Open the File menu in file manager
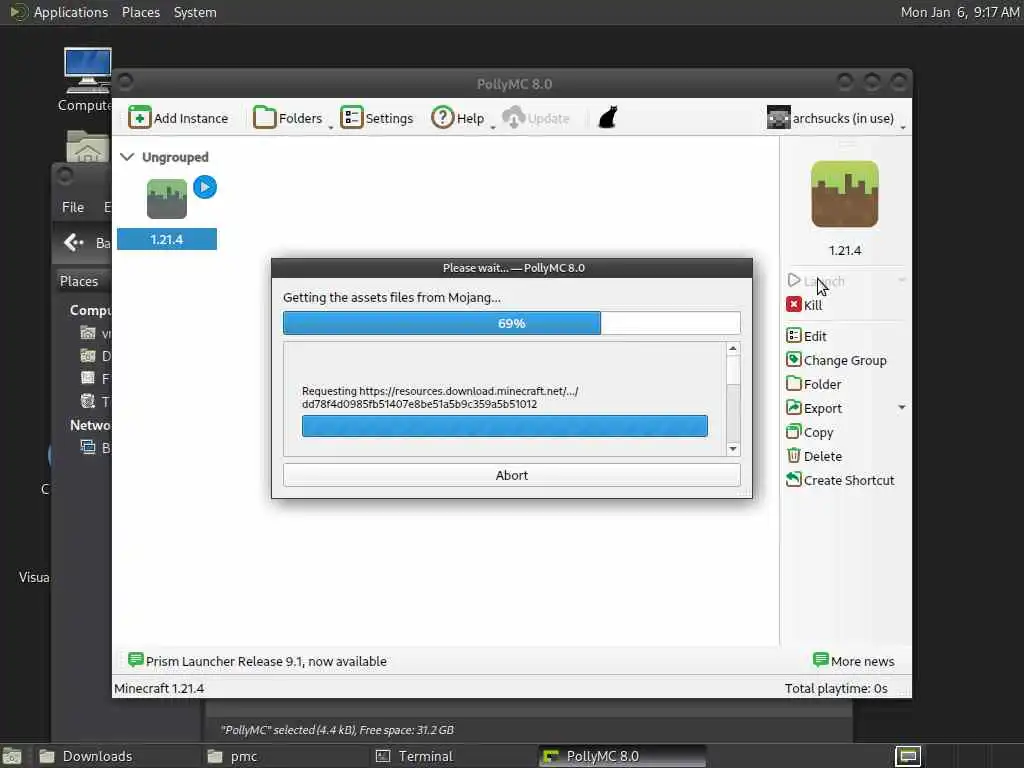The width and height of the screenshot is (1024, 768). click(x=72, y=207)
